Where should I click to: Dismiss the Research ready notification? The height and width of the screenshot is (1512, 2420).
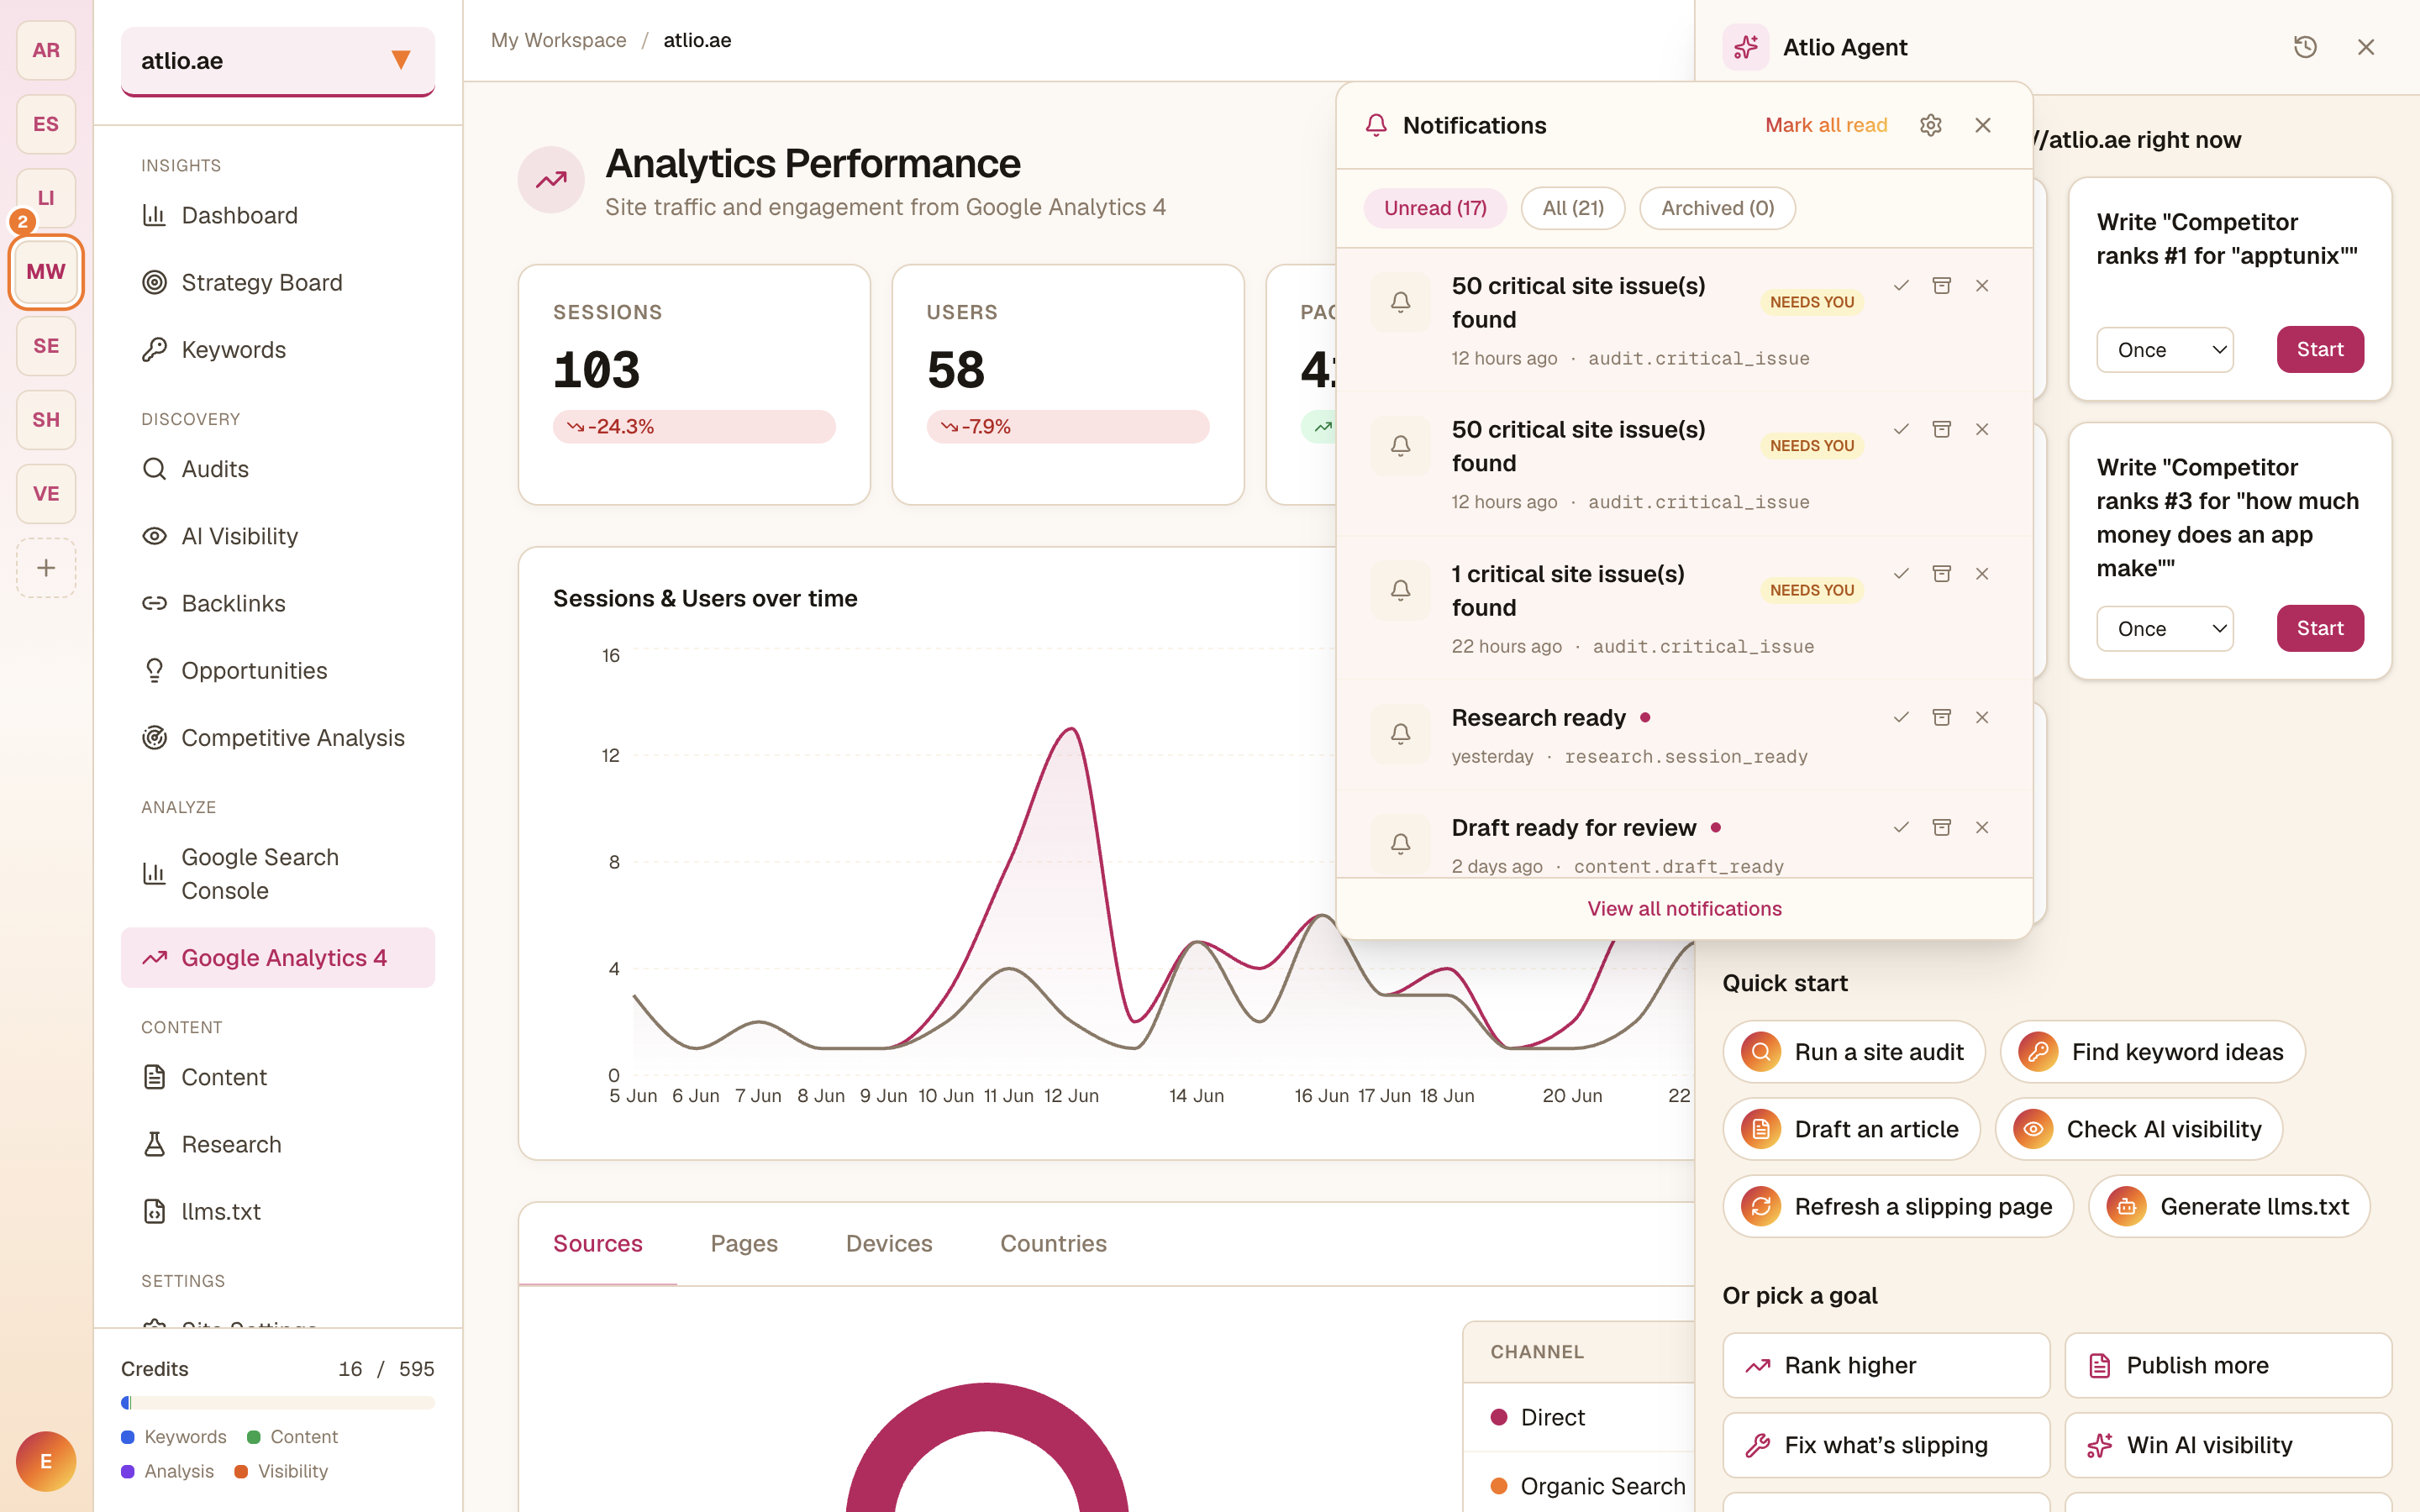coord(1982,718)
